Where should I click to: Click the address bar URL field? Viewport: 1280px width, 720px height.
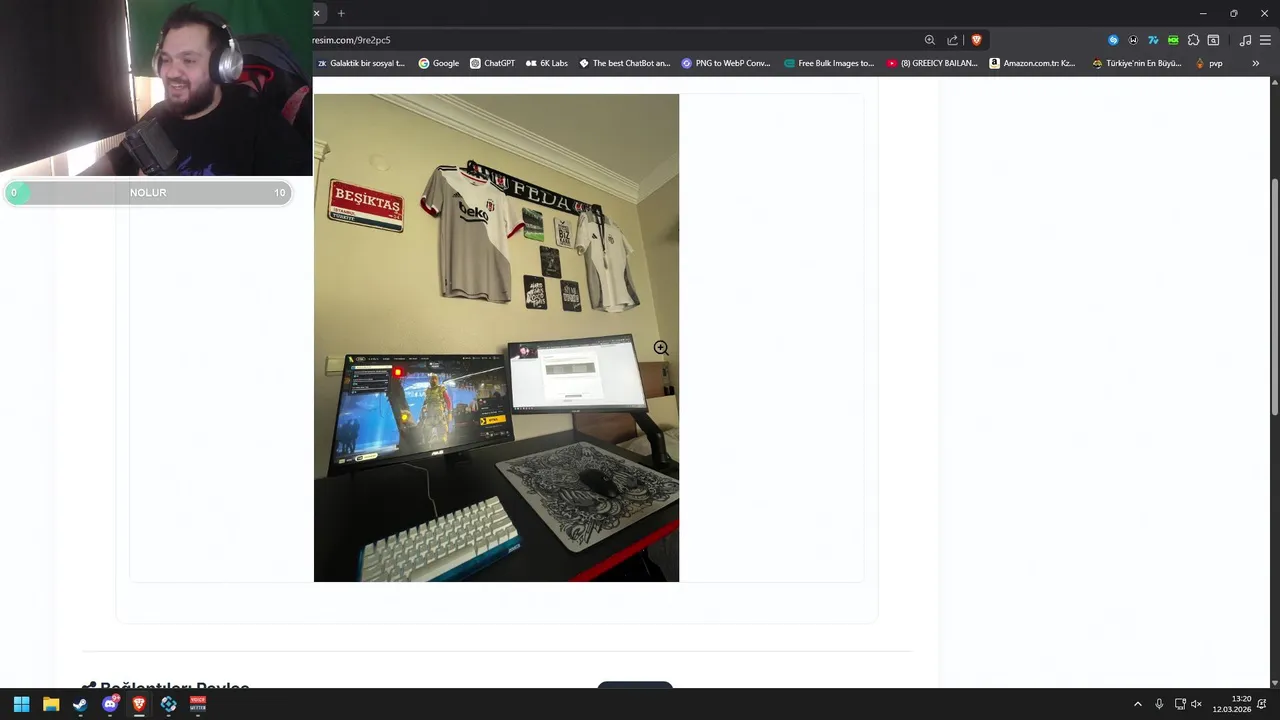[x=610, y=40]
